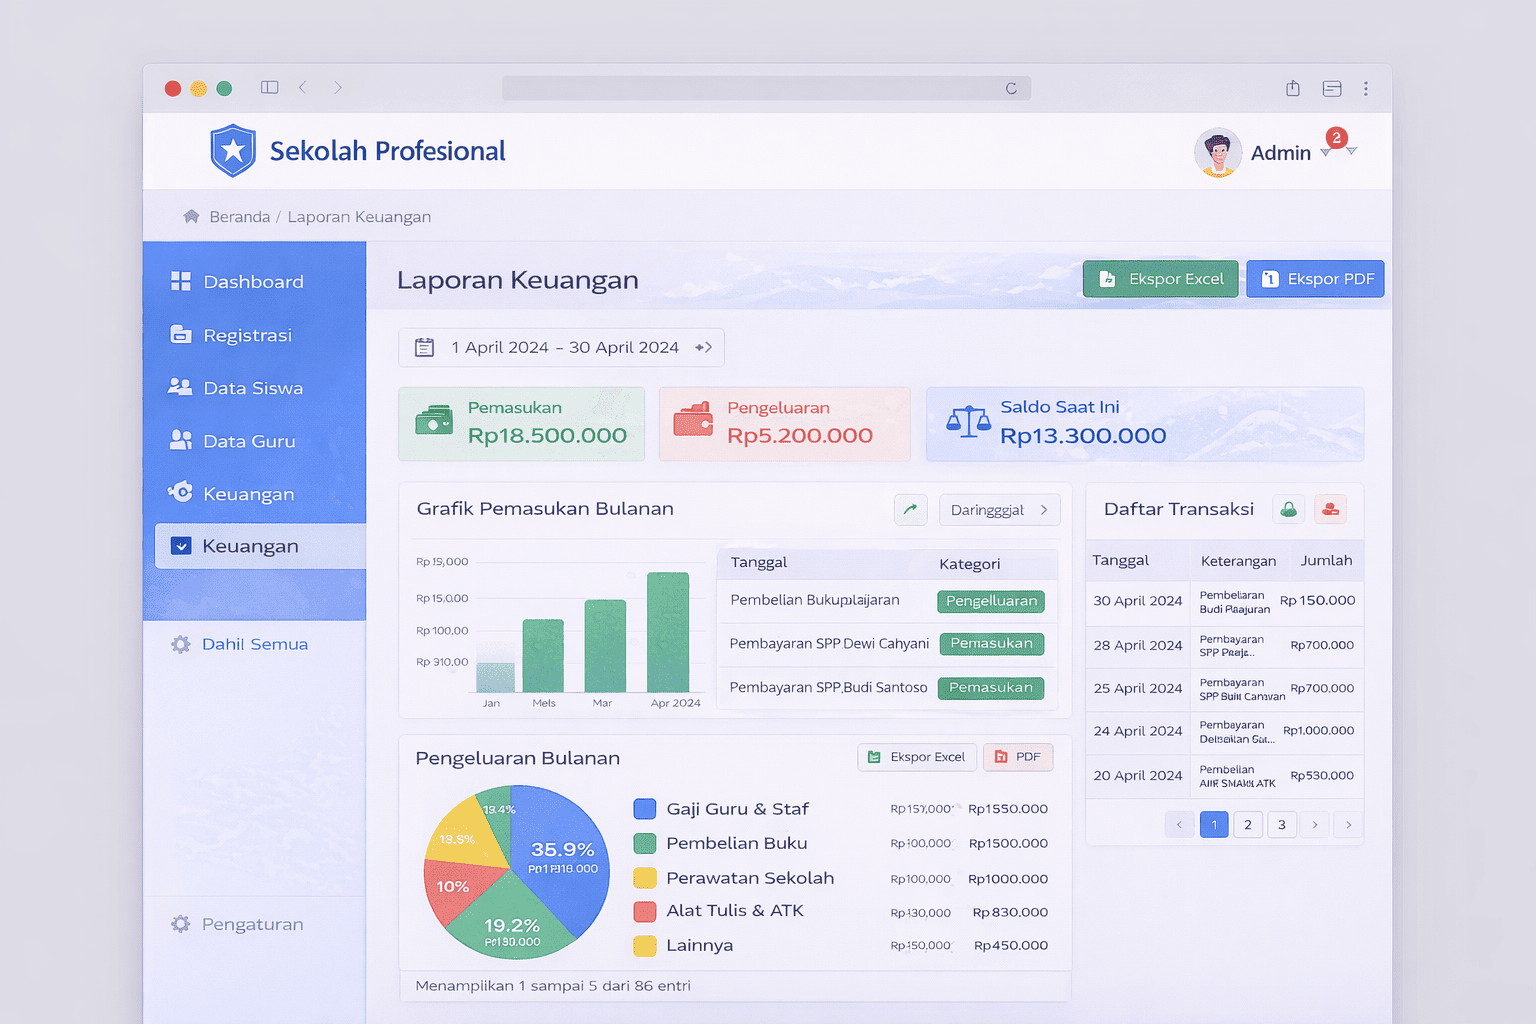Viewport: 1536px width, 1024px height.
Task: Click the blue Gaji Guru & Staf swatch
Action: tap(645, 809)
